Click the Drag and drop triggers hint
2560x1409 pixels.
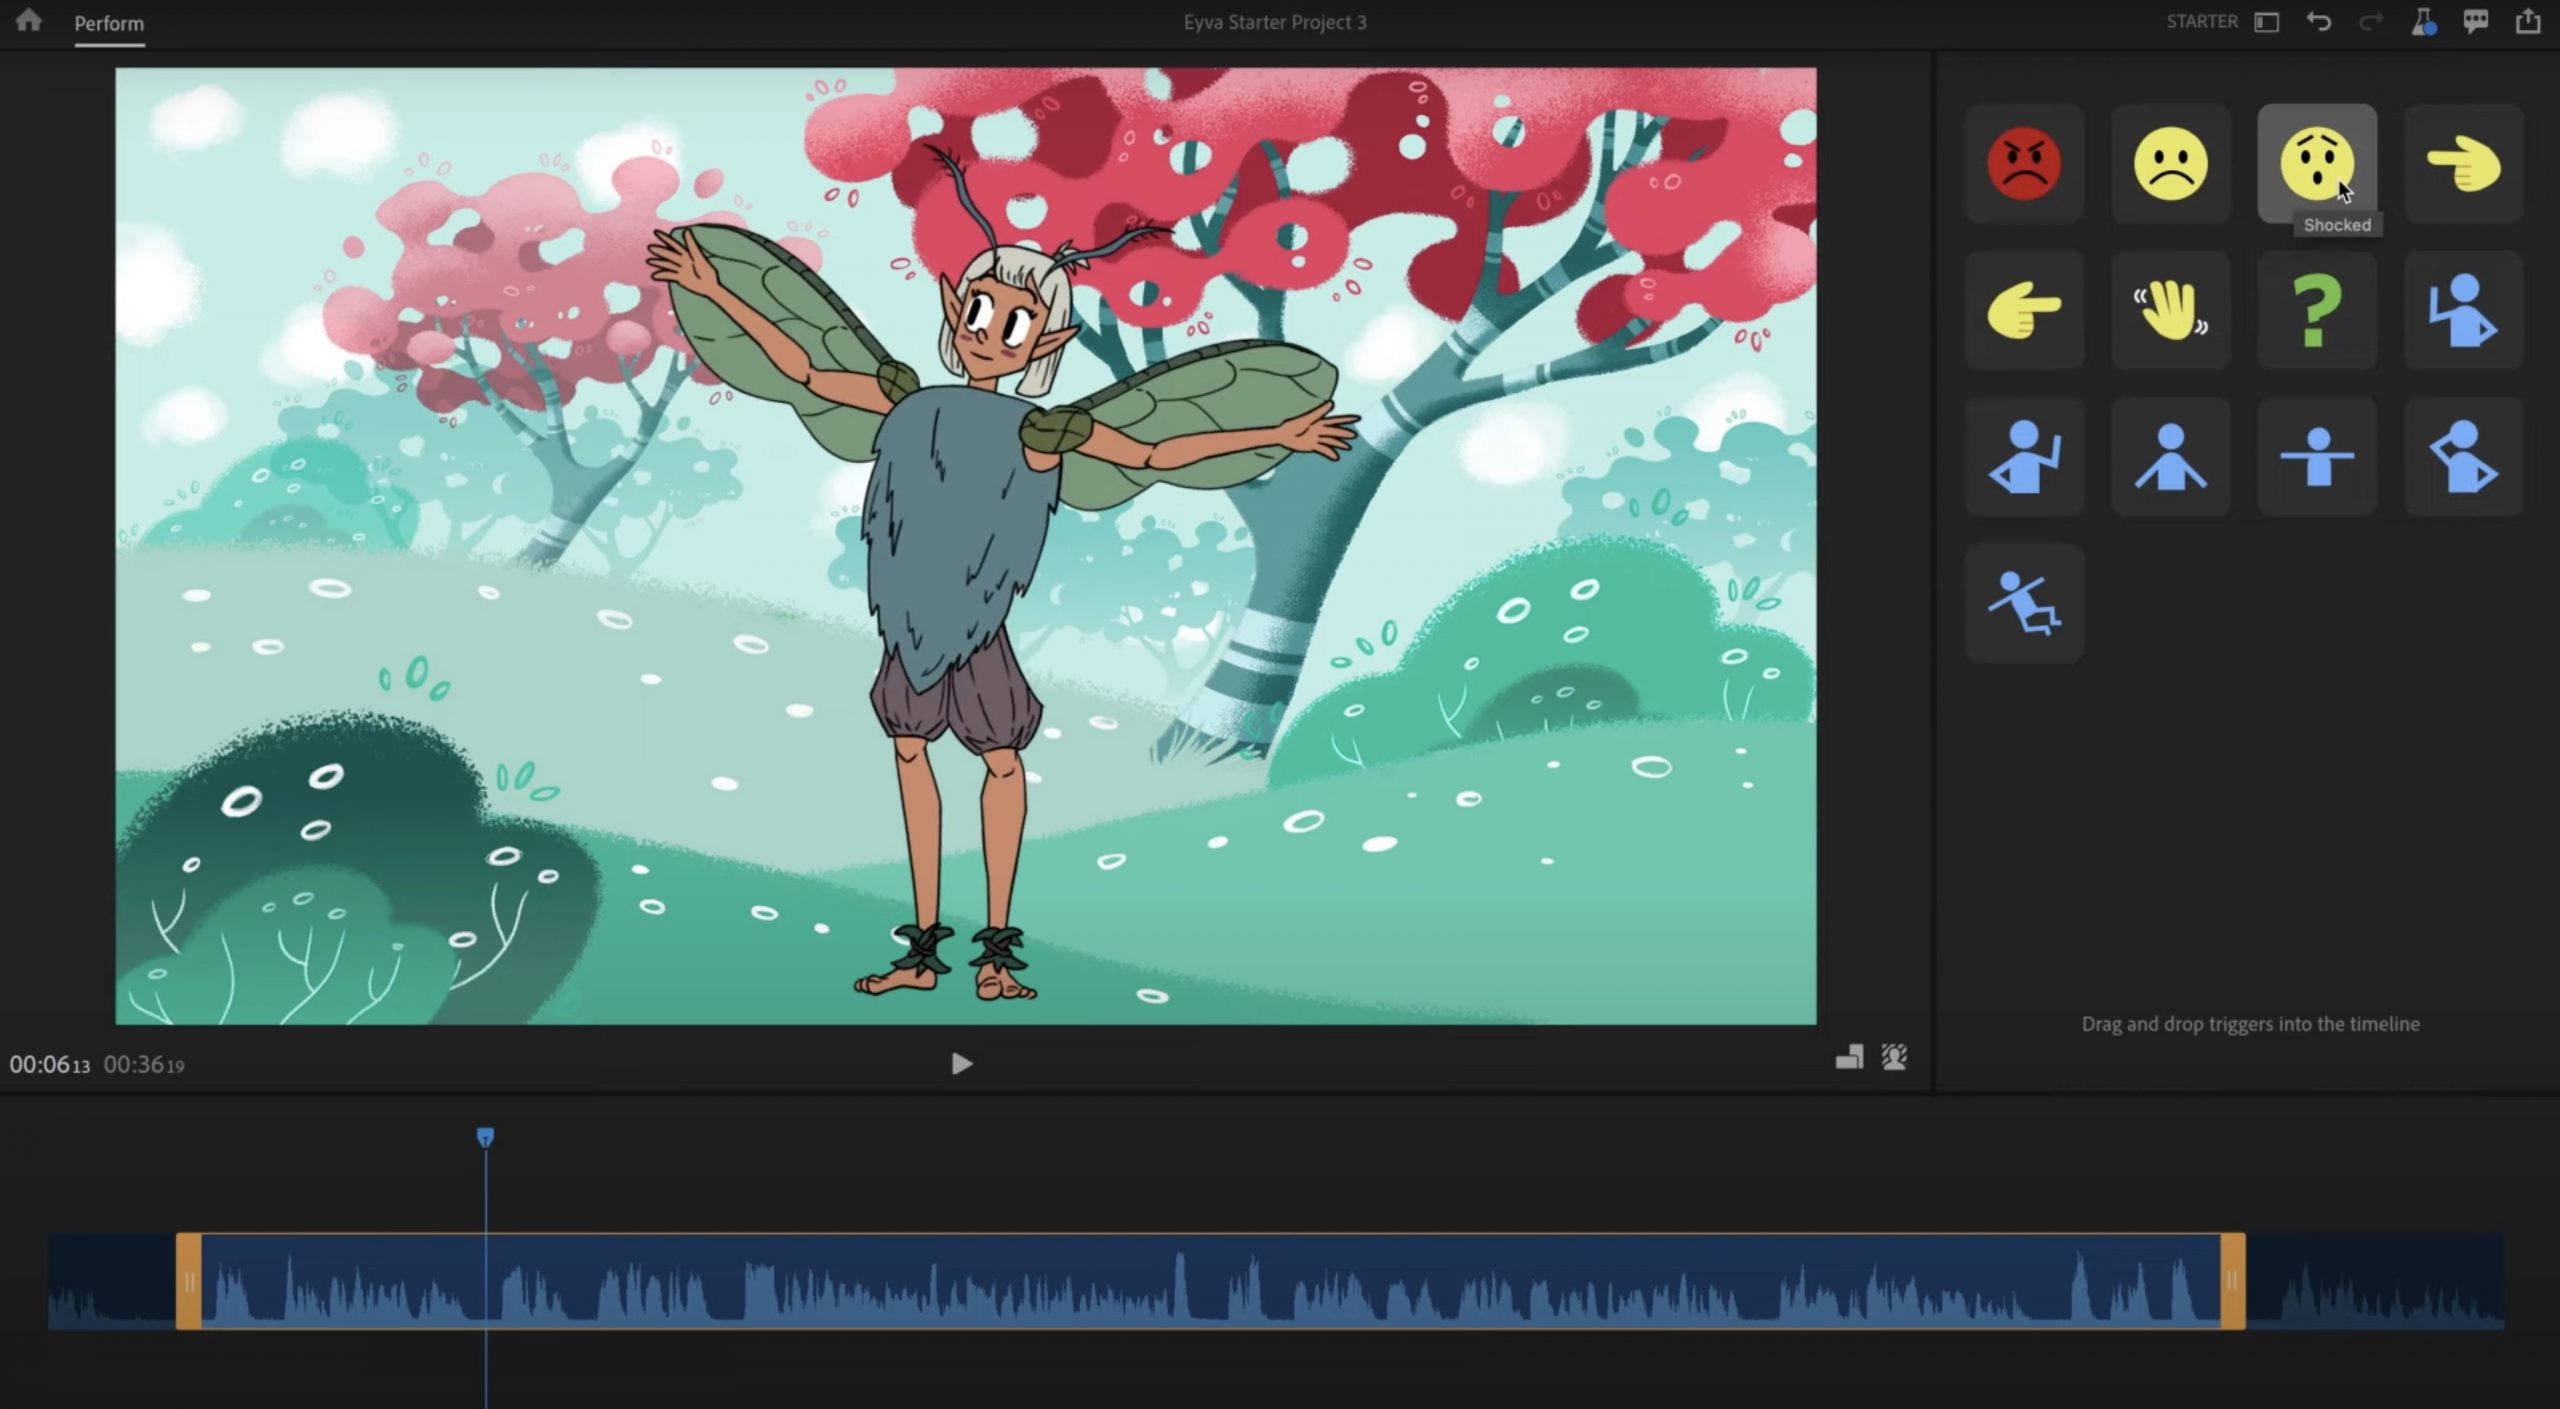2250,1023
